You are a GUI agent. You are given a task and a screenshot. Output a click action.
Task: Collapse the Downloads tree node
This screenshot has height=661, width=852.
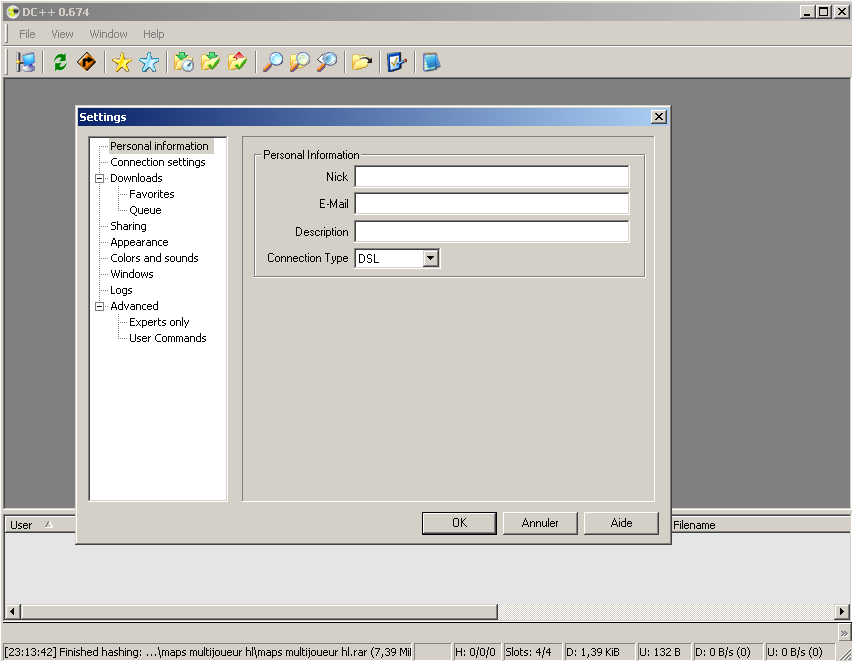tap(99, 178)
